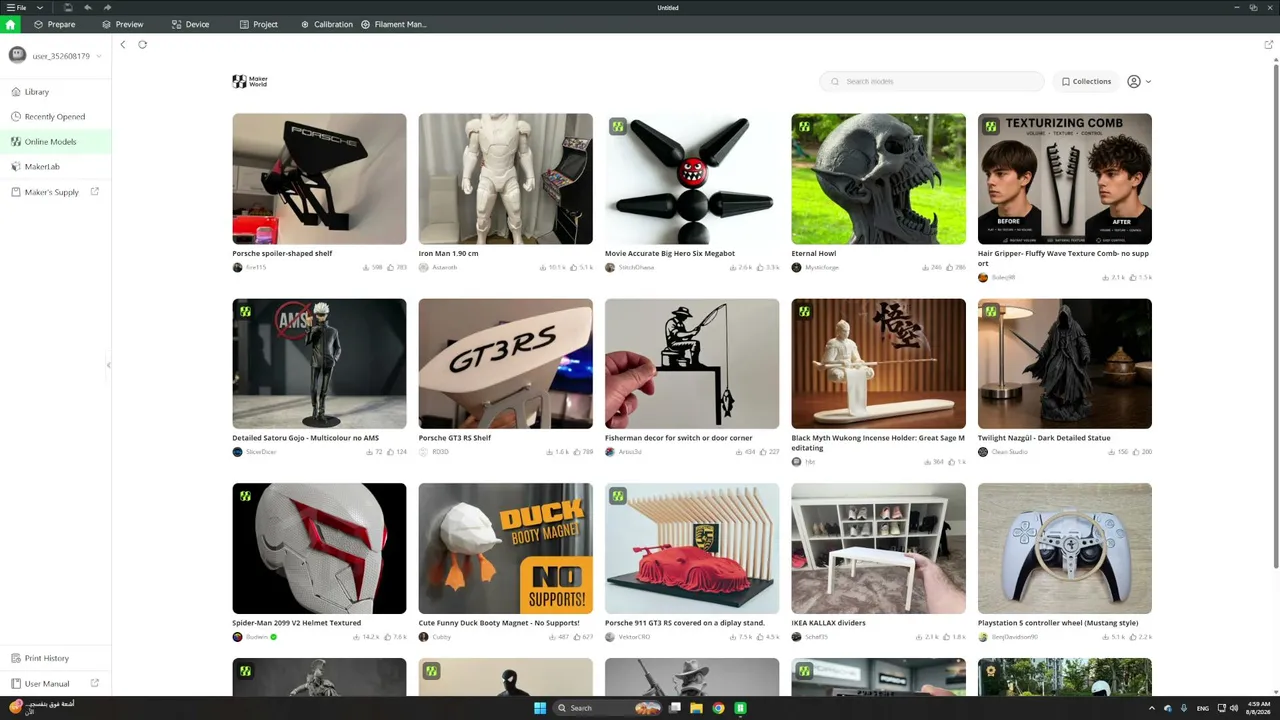
Task: Click the Search models input field
Action: tap(931, 81)
